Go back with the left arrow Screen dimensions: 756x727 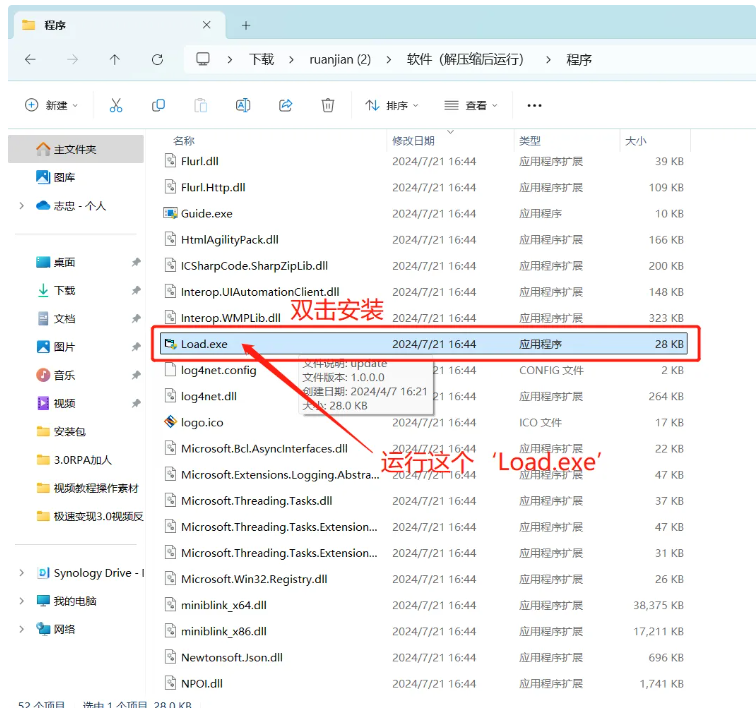pos(30,59)
